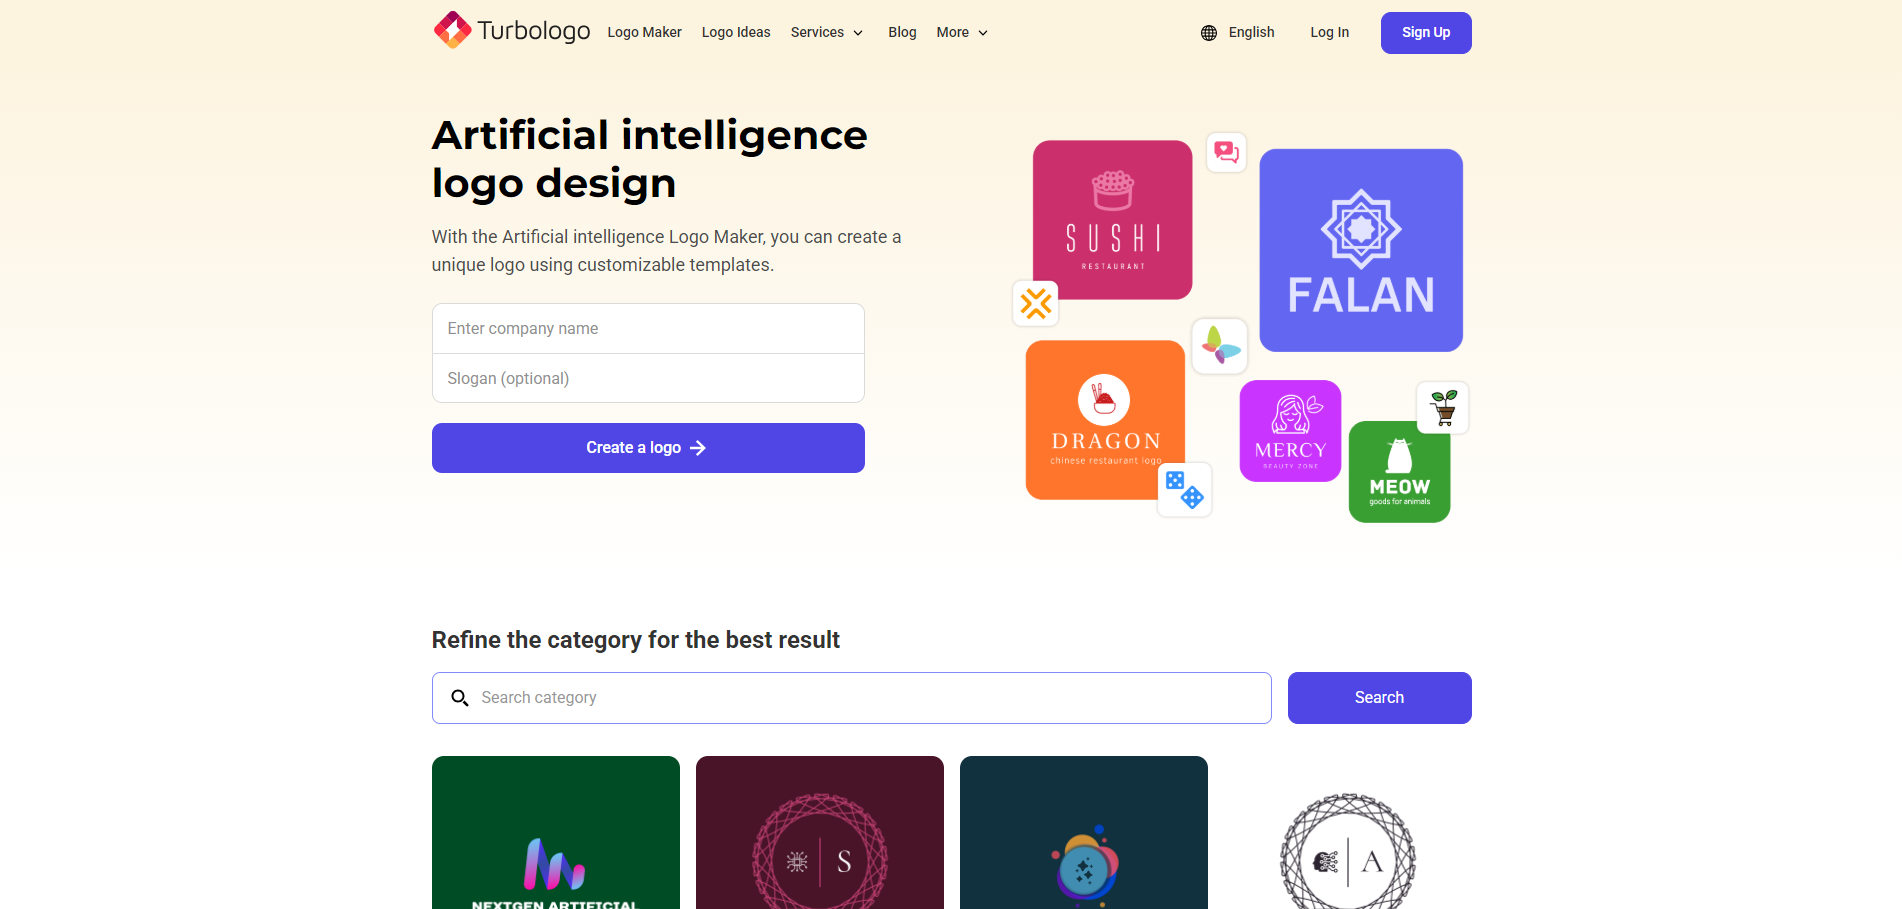Click the Sign Up button

[1426, 33]
